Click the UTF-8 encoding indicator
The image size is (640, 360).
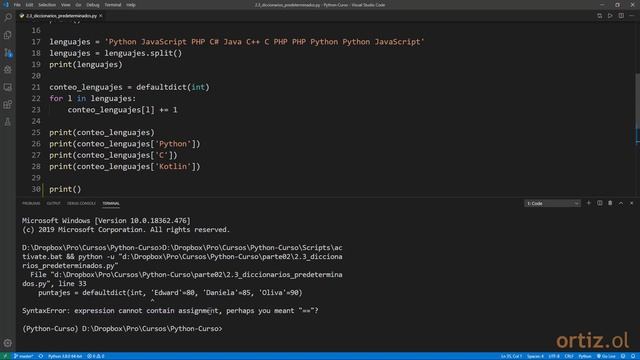coord(554,356)
